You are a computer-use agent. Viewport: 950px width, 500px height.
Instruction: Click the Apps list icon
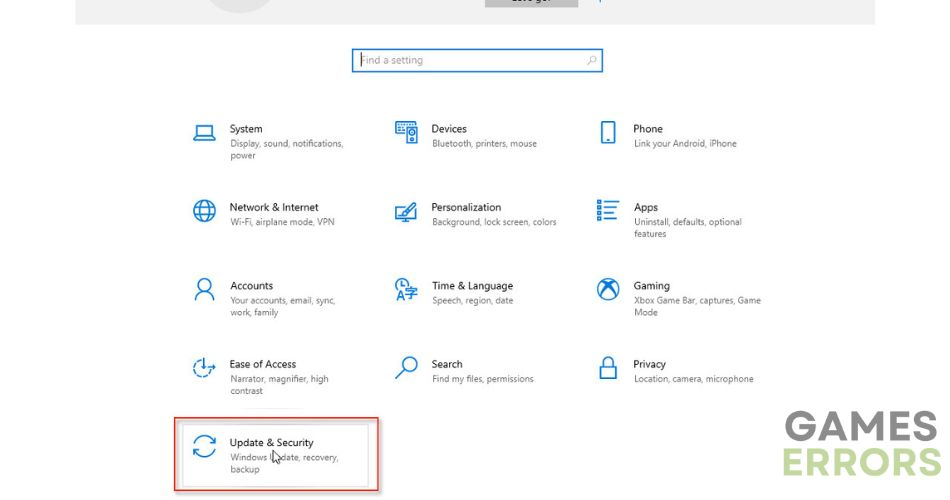[x=608, y=211]
